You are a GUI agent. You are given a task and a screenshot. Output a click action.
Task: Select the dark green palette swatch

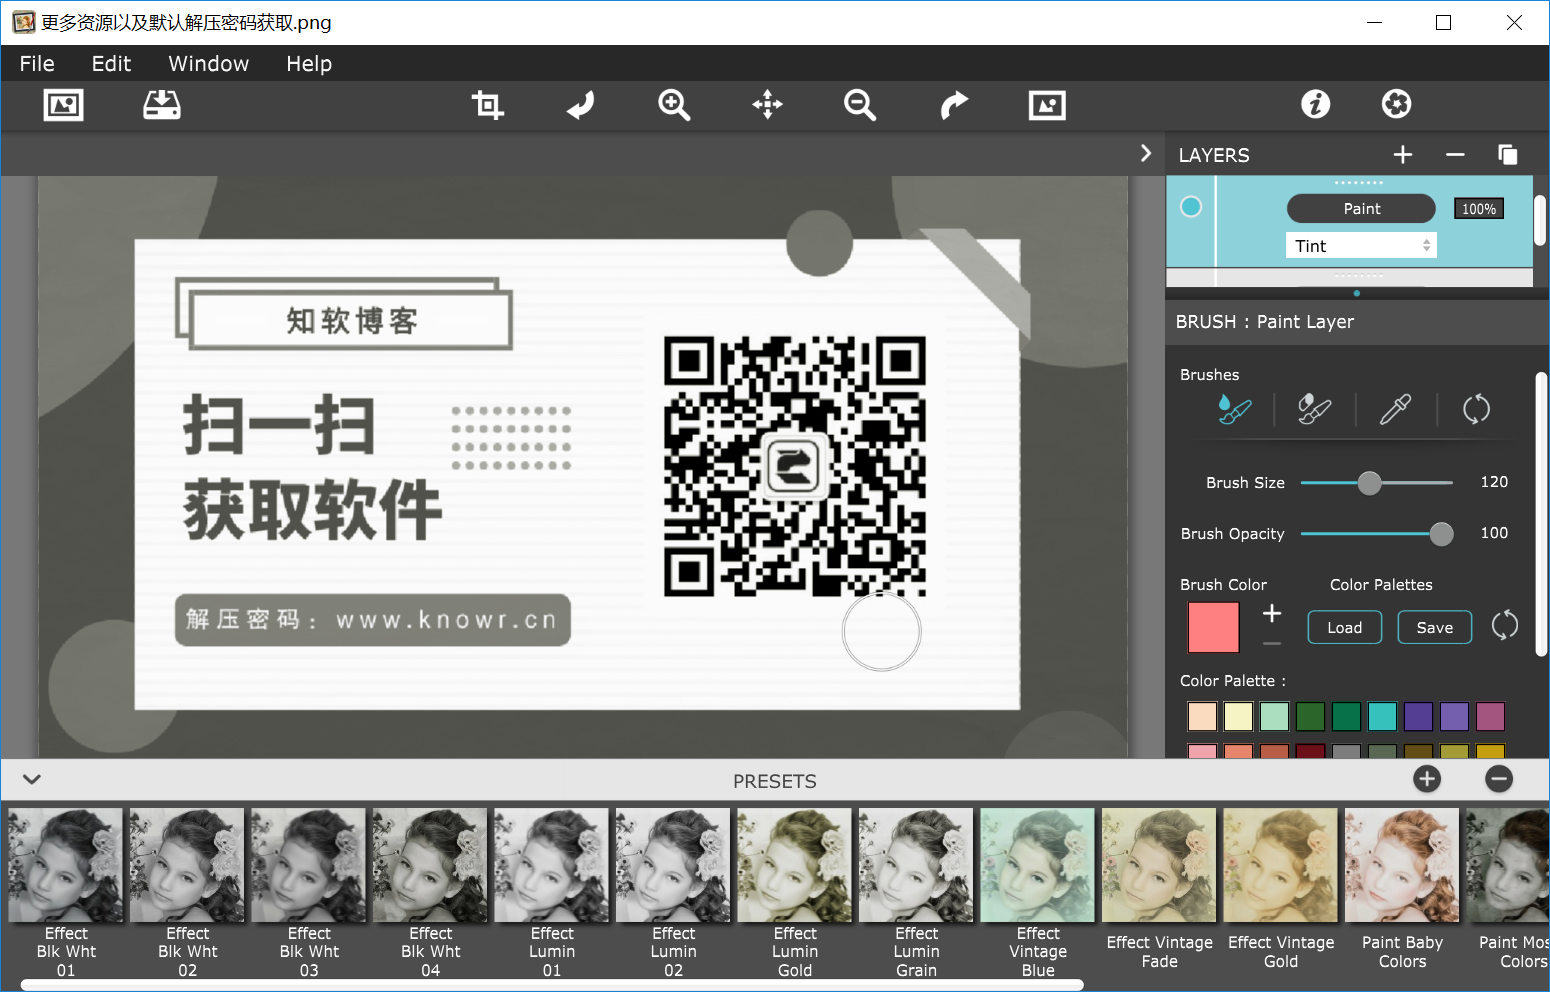tap(1310, 716)
